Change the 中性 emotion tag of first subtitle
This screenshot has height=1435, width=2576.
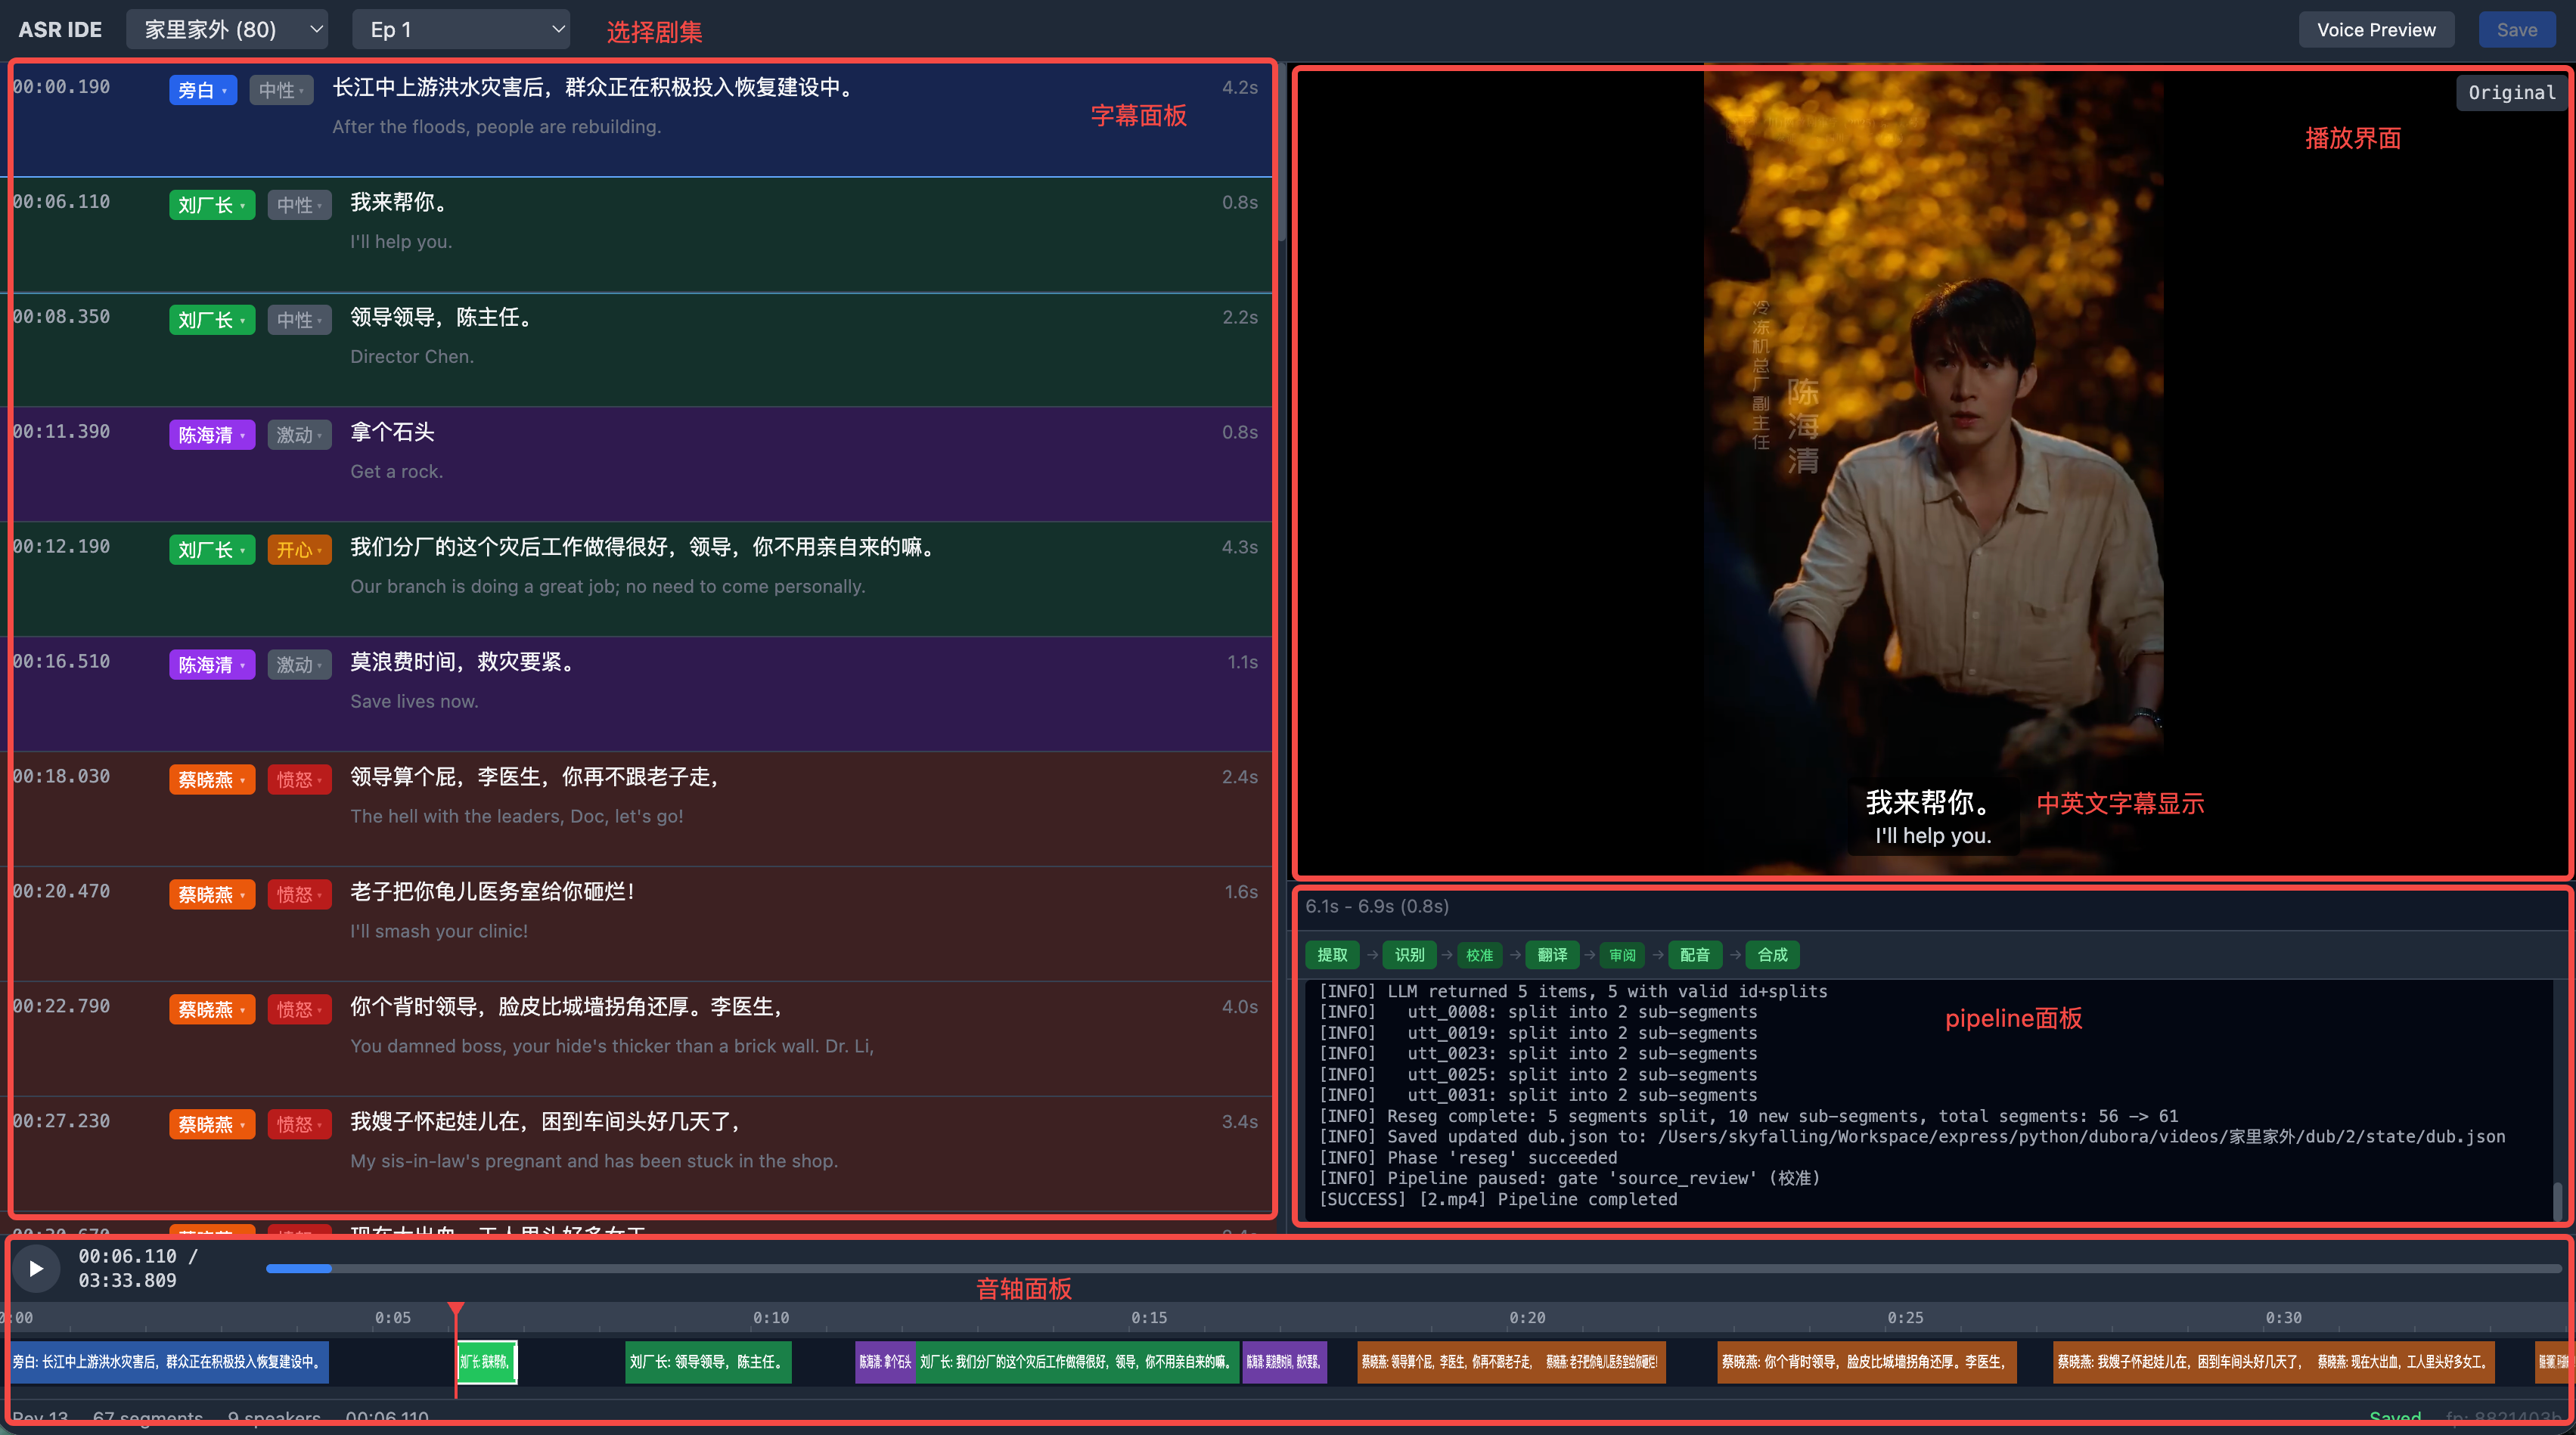click(x=281, y=90)
